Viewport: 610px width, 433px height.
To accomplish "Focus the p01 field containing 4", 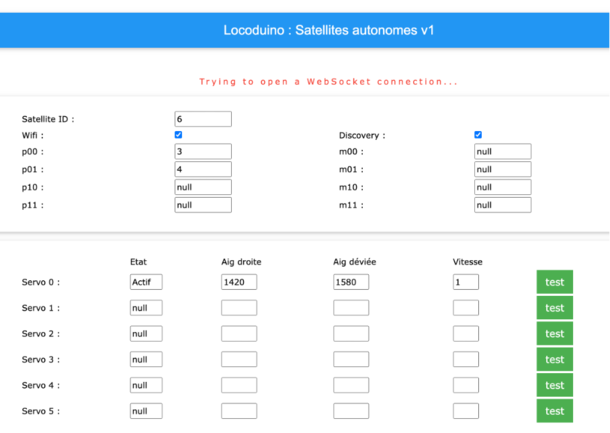I will coord(203,169).
